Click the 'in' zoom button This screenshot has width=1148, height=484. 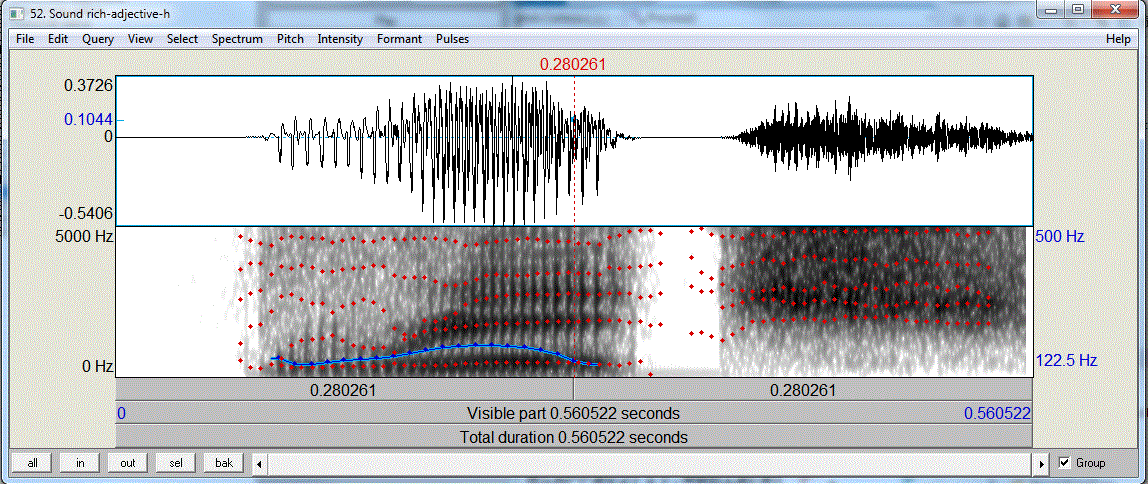pyautogui.click(x=80, y=463)
